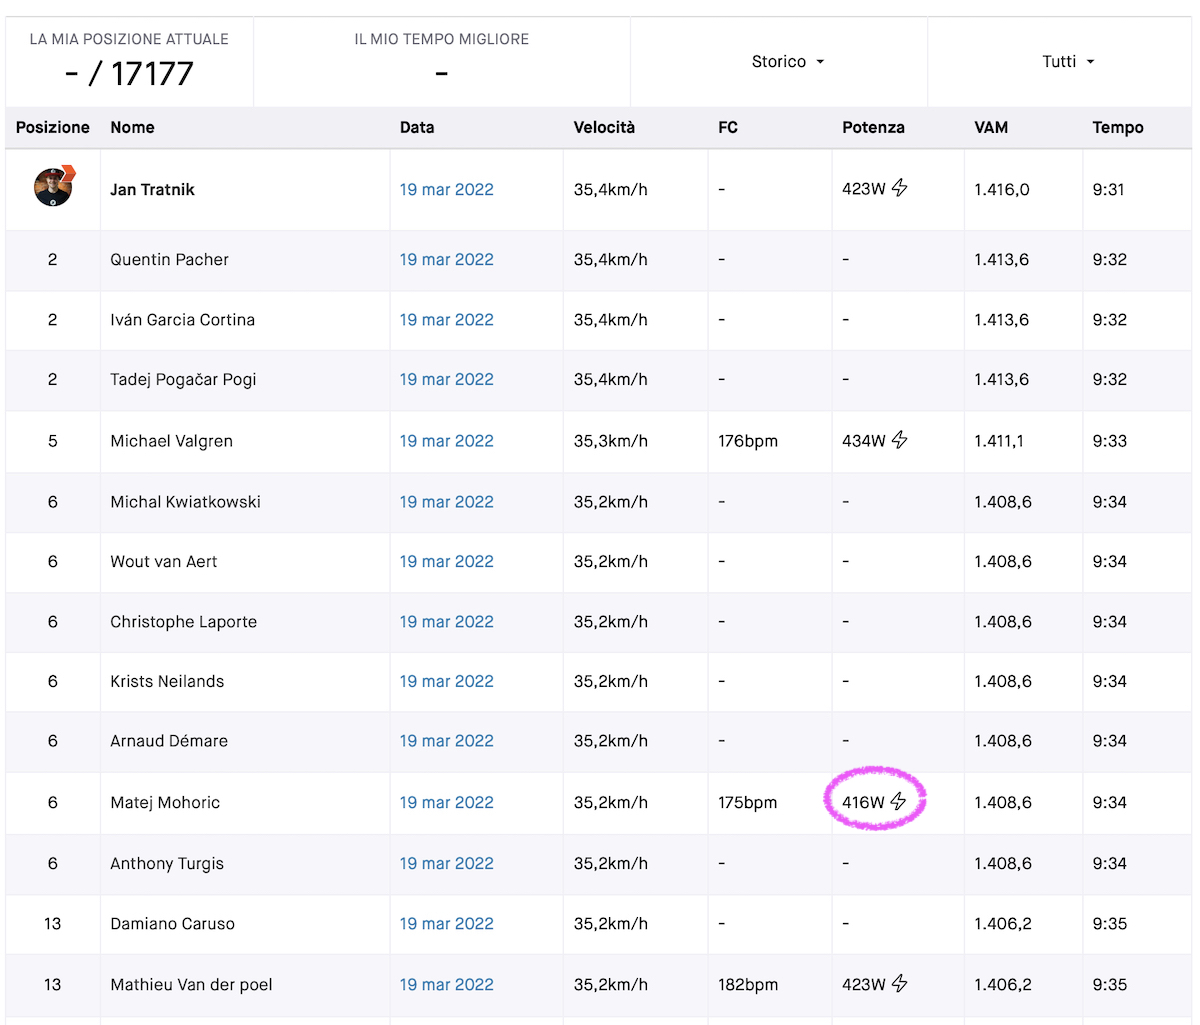Viewport: 1200px width, 1025px height.
Task: Click the Posizione column header
Action: [53, 128]
